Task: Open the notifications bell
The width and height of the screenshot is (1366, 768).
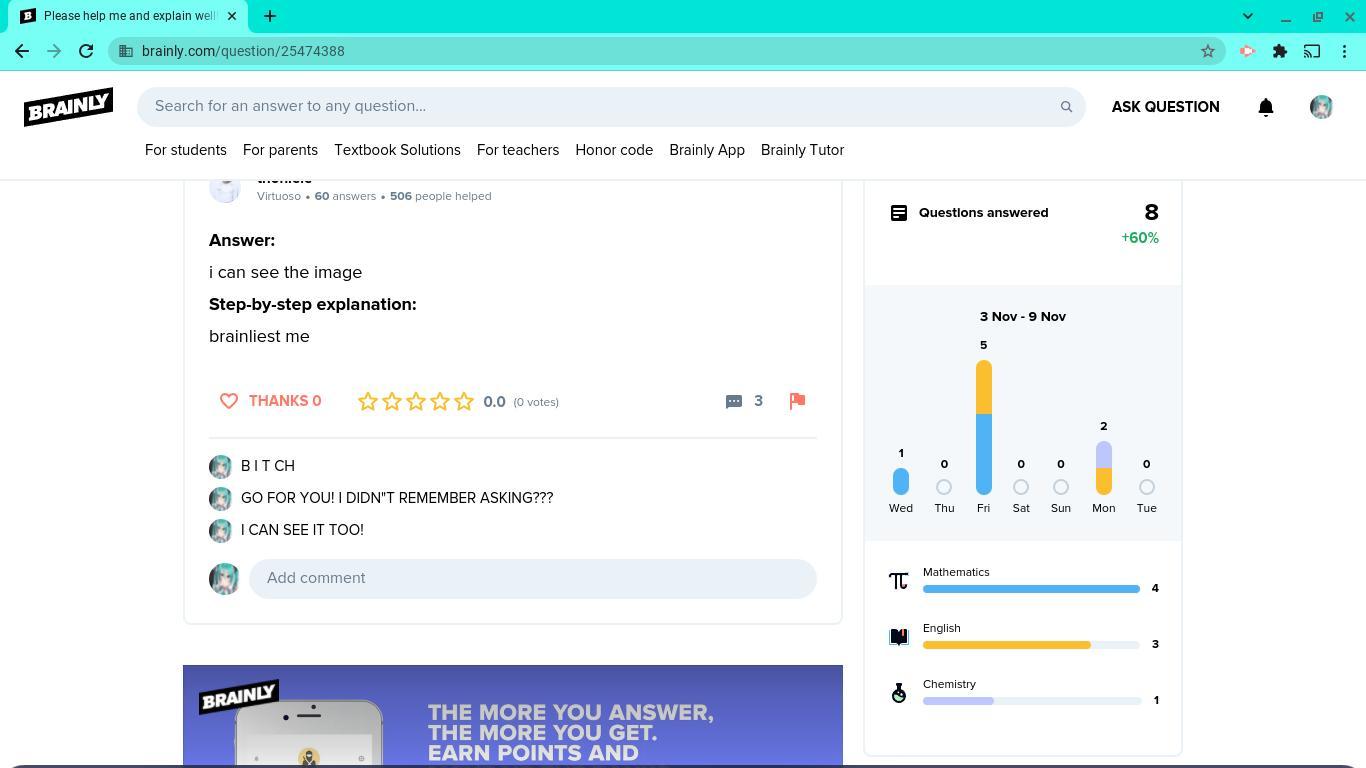Action: [1266, 107]
